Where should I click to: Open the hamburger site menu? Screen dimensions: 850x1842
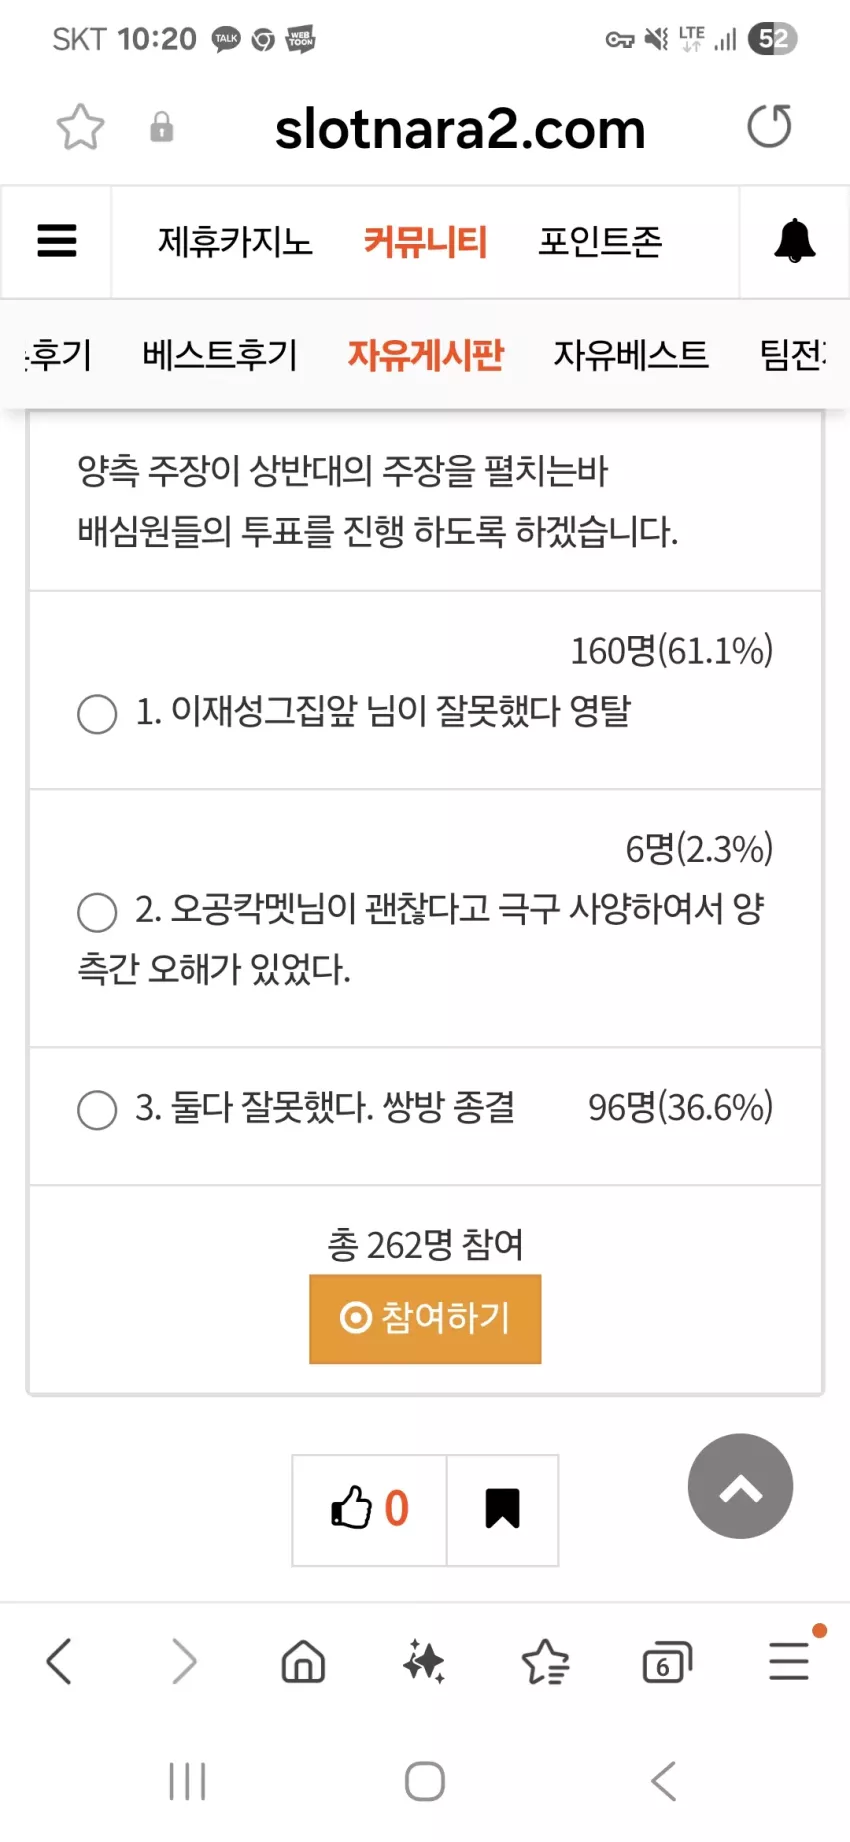coord(57,241)
